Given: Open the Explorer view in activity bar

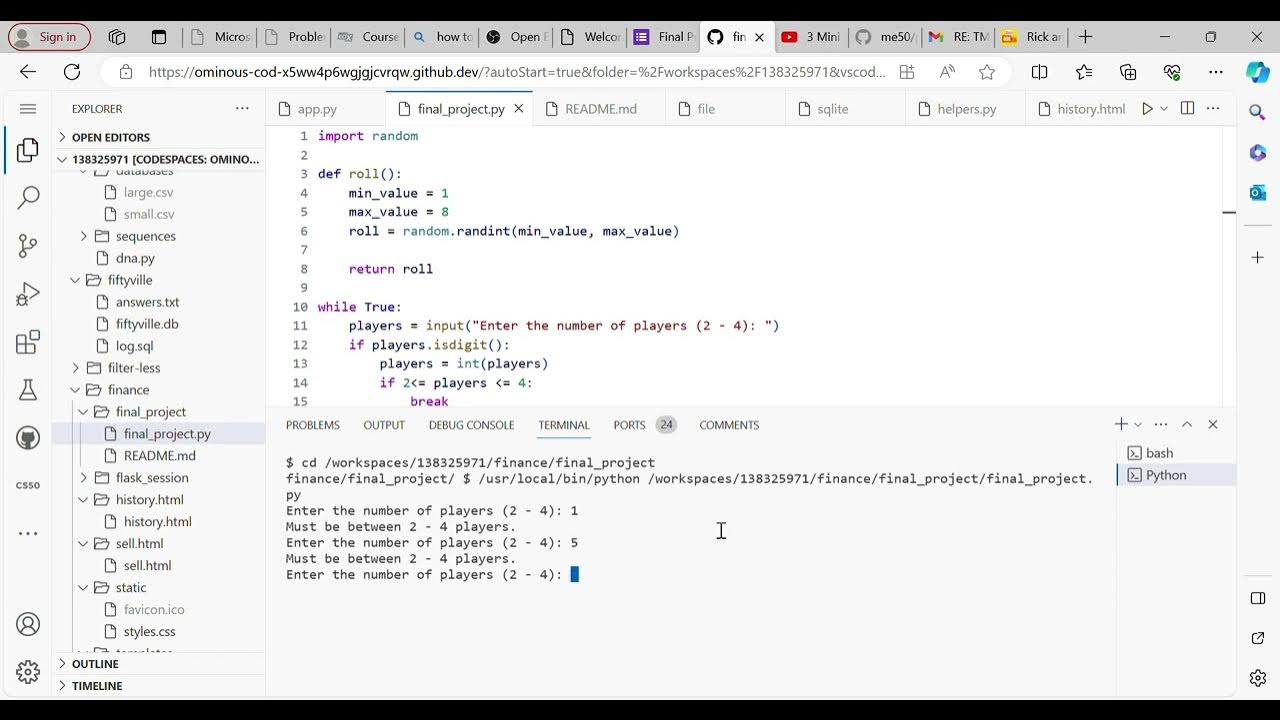Looking at the screenshot, I should (x=28, y=151).
